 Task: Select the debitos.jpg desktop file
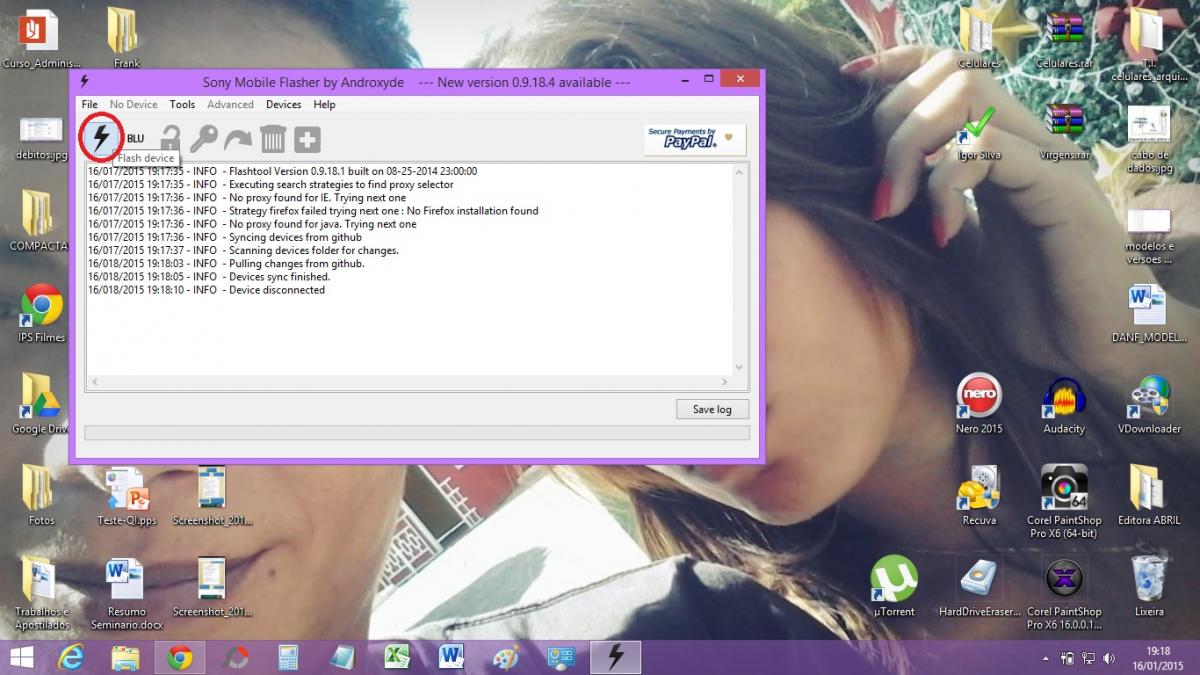[x=41, y=137]
